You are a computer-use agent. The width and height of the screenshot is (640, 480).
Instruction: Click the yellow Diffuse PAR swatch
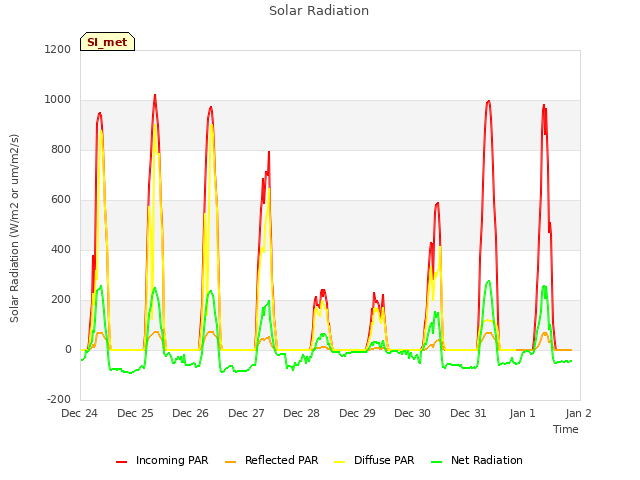[x=340, y=462]
